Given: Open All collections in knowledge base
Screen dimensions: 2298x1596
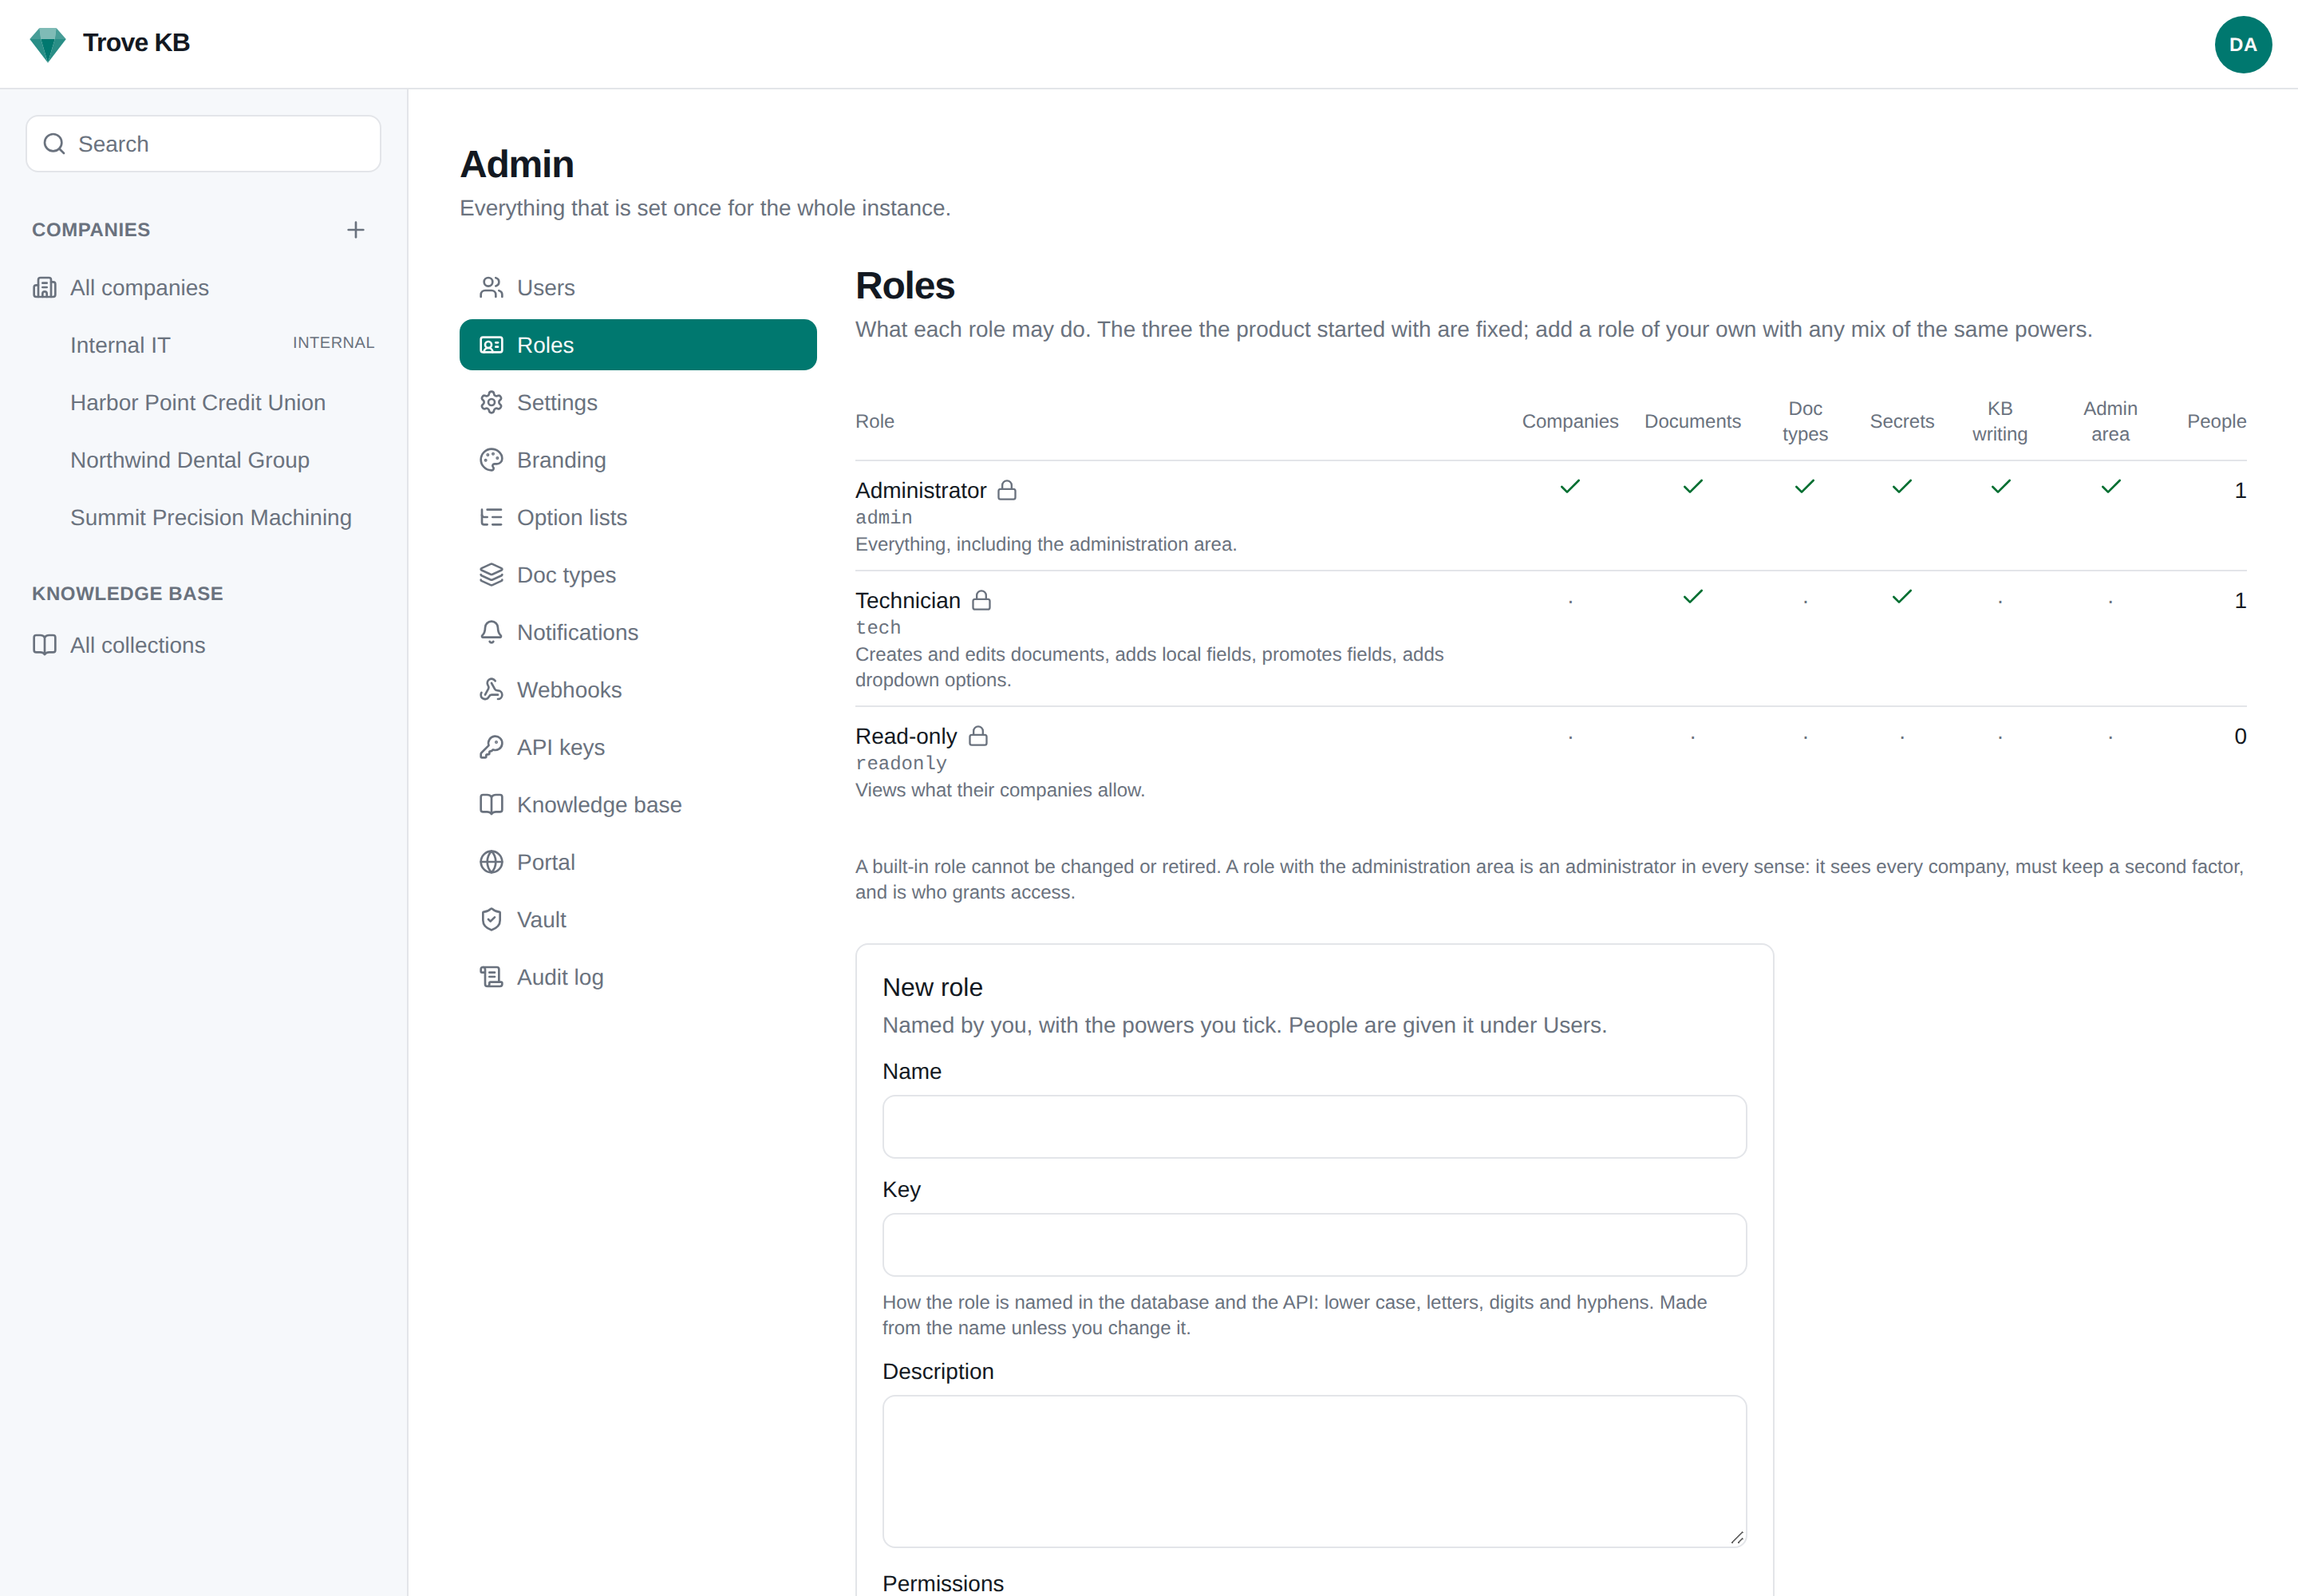Looking at the screenshot, I should click(203, 645).
